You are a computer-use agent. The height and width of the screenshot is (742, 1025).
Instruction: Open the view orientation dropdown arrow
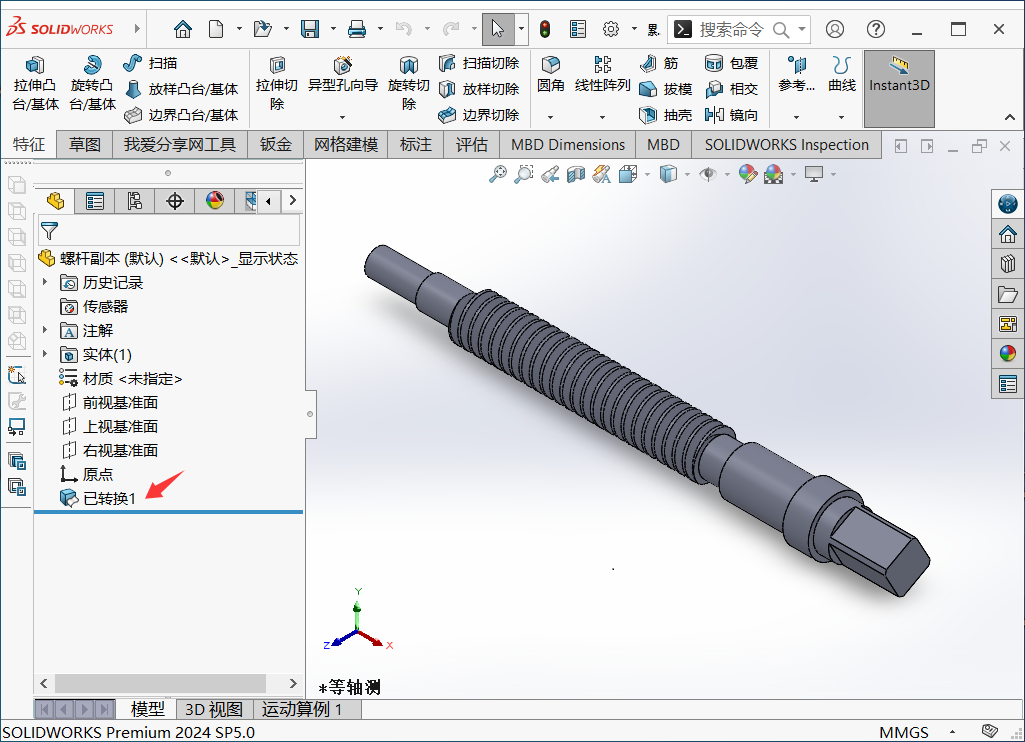[x=647, y=173]
